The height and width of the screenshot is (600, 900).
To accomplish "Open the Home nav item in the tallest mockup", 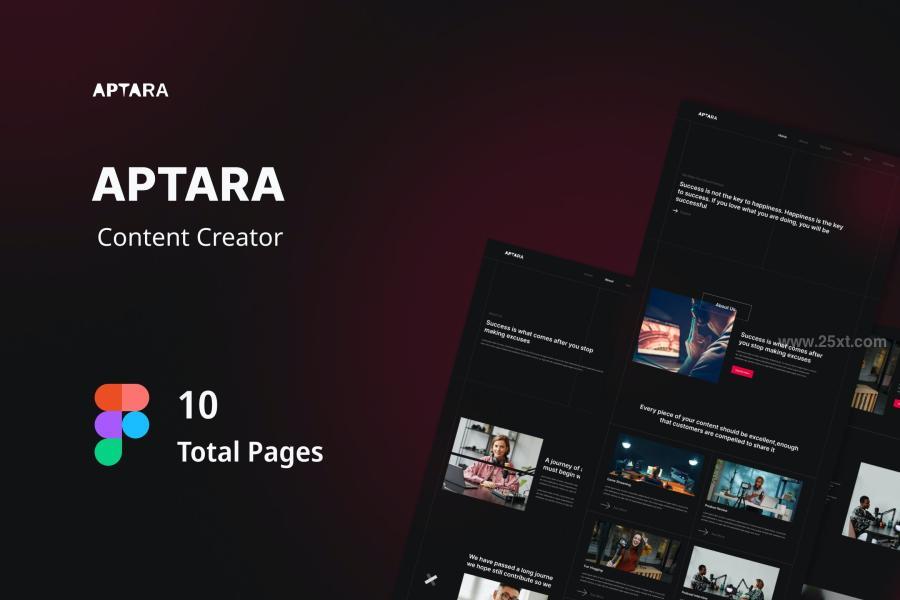I will click(x=782, y=136).
